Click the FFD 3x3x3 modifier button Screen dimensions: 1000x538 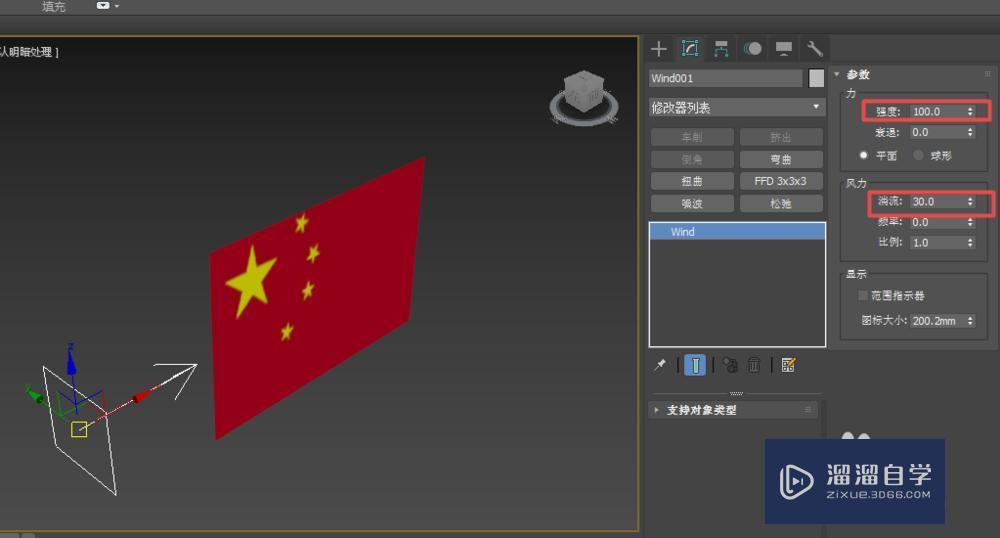781,181
